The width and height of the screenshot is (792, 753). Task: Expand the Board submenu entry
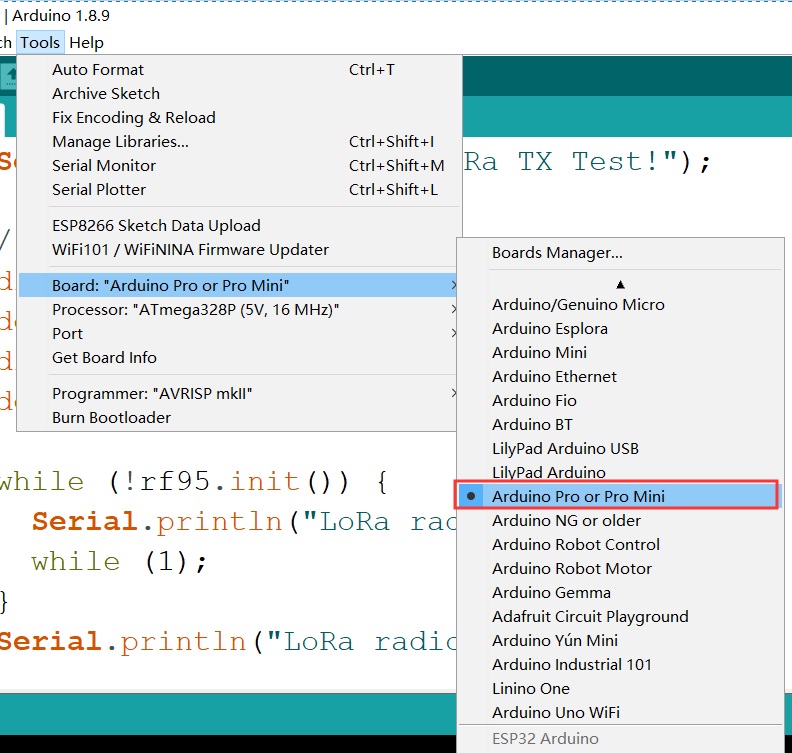(237, 285)
